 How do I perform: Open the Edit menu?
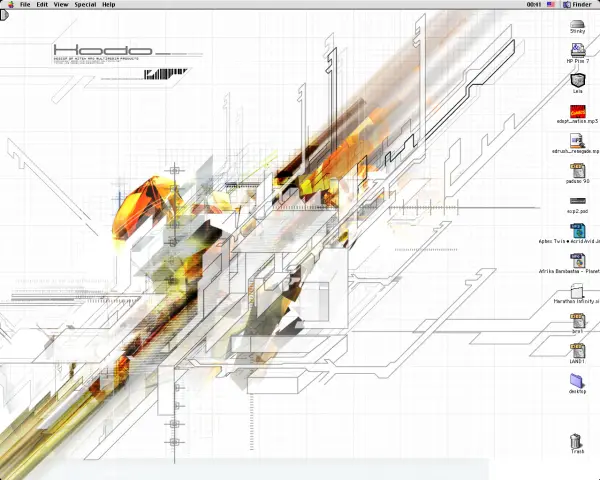pyautogui.click(x=42, y=5)
